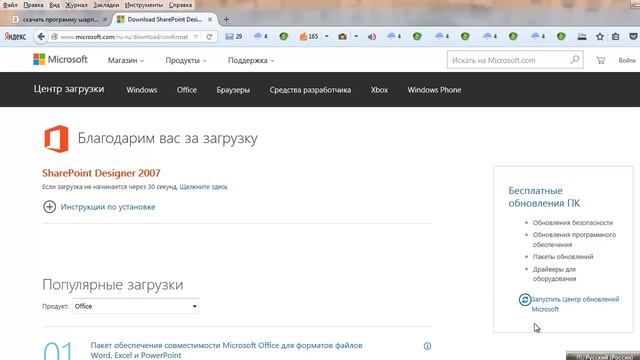The height and width of the screenshot is (360, 640).
Task: Click 'Драйверы для оборудования' list item
Action: pos(554,274)
